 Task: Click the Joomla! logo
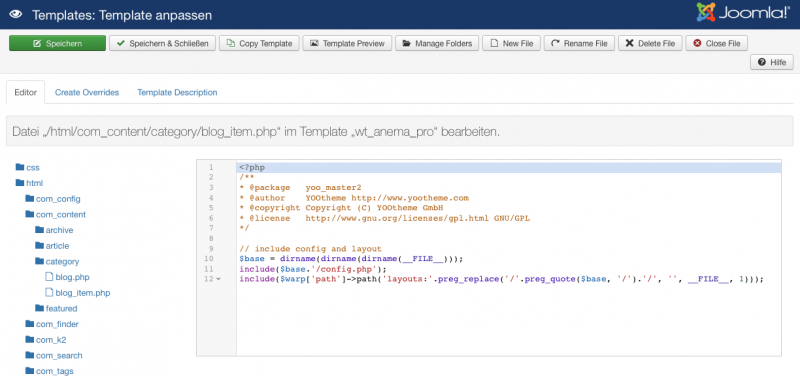click(742, 13)
